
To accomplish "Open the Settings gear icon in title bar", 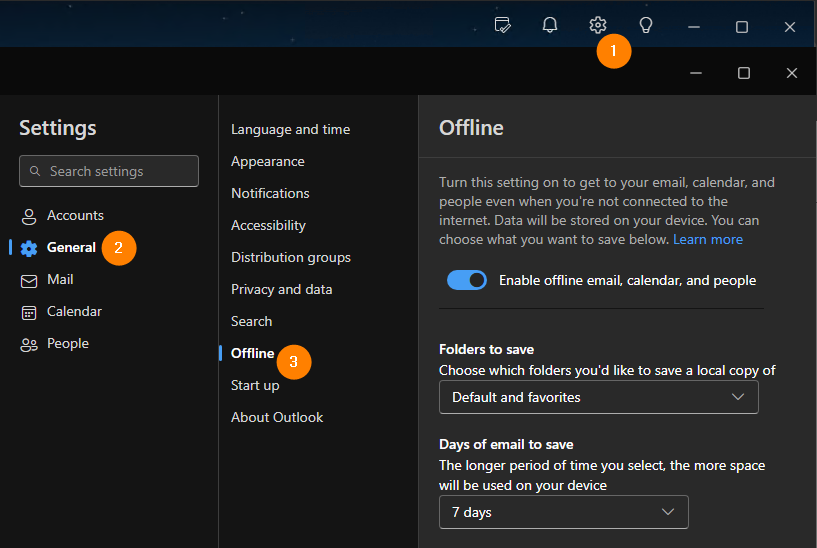I will (x=598, y=25).
